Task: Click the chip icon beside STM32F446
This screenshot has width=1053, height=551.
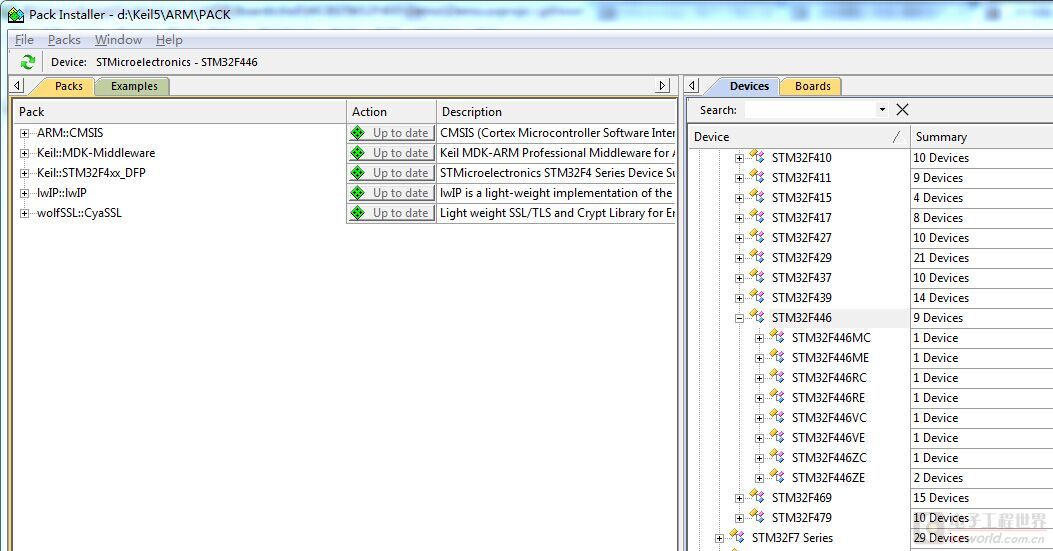Action: [757, 317]
